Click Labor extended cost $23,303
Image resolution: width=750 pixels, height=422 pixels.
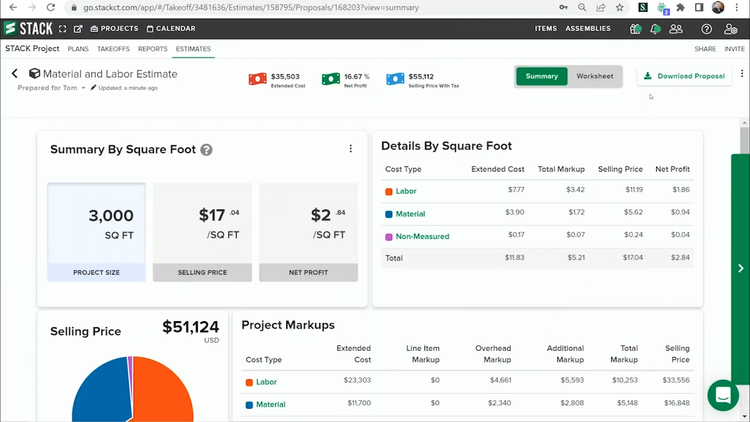tap(357, 380)
